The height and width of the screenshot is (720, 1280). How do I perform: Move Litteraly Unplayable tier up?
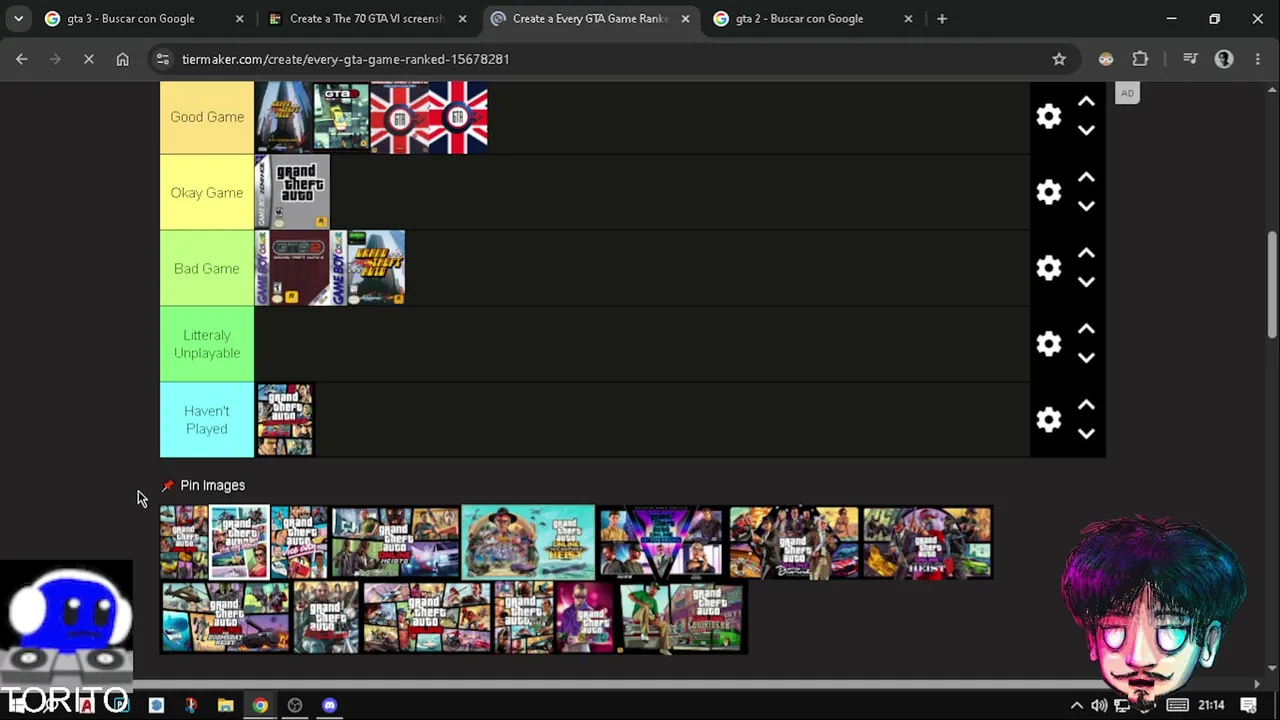pyautogui.click(x=1086, y=330)
